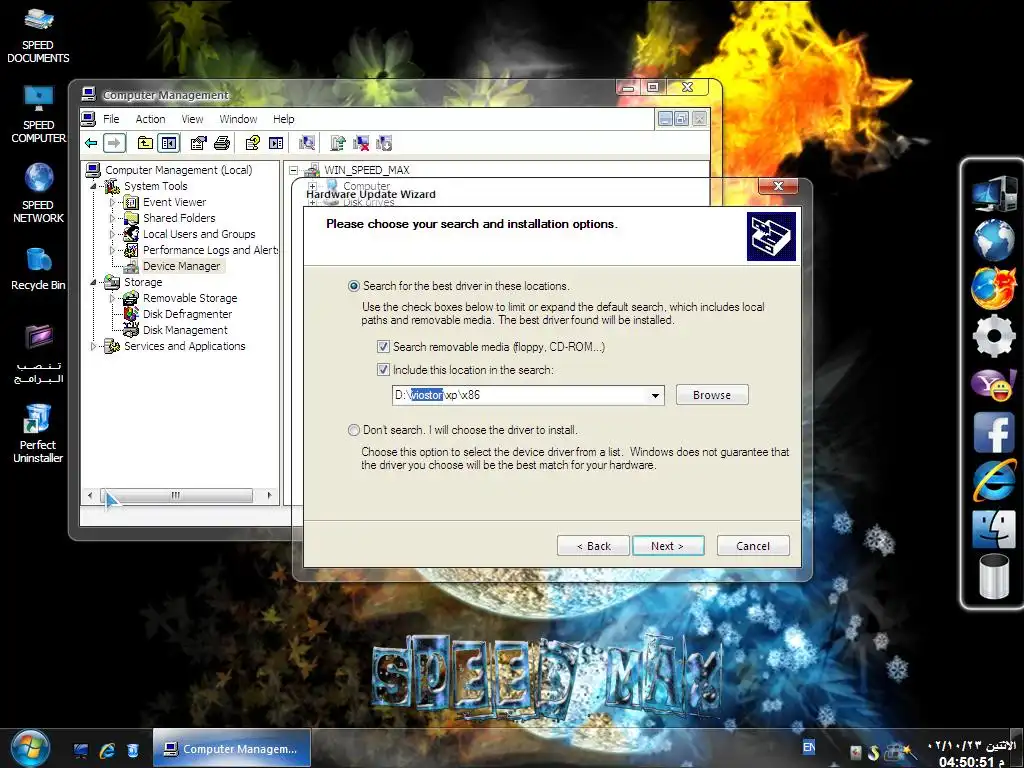Click Scan for hardware changes toolbar icon
1024x768 pixels.
click(x=307, y=142)
